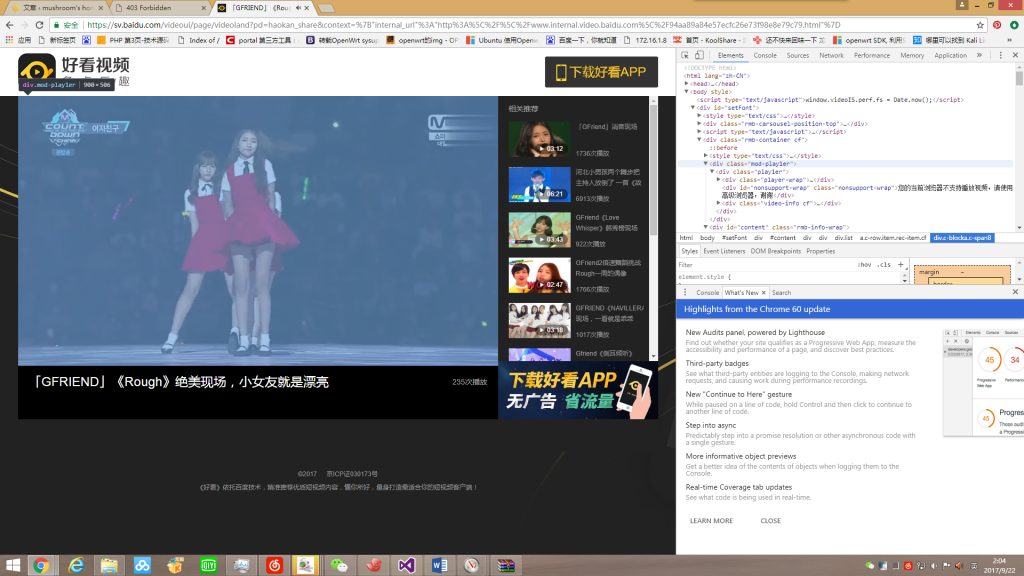Collapse the div class mod-player node
The width and height of the screenshot is (1024, 576).
(706, 163)
